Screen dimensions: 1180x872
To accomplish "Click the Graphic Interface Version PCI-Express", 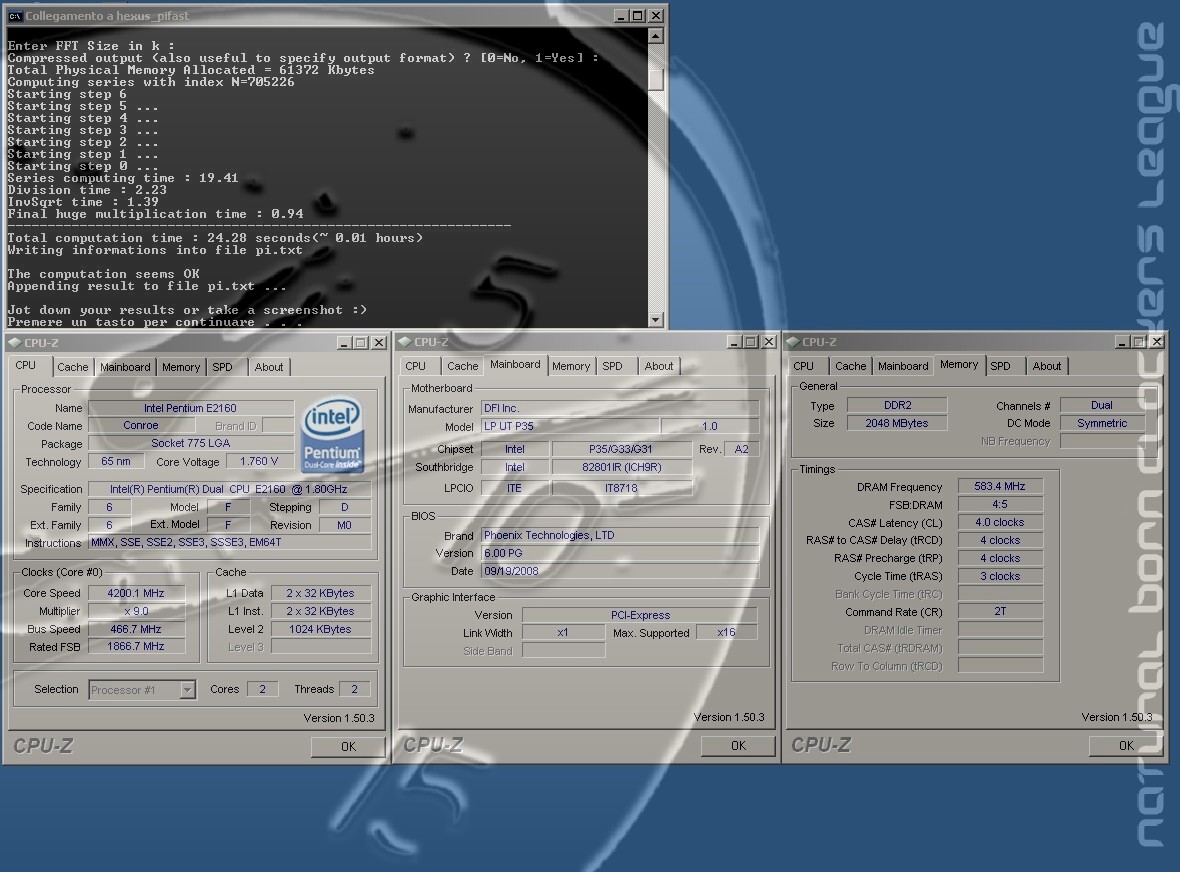I will pos(640,615).
